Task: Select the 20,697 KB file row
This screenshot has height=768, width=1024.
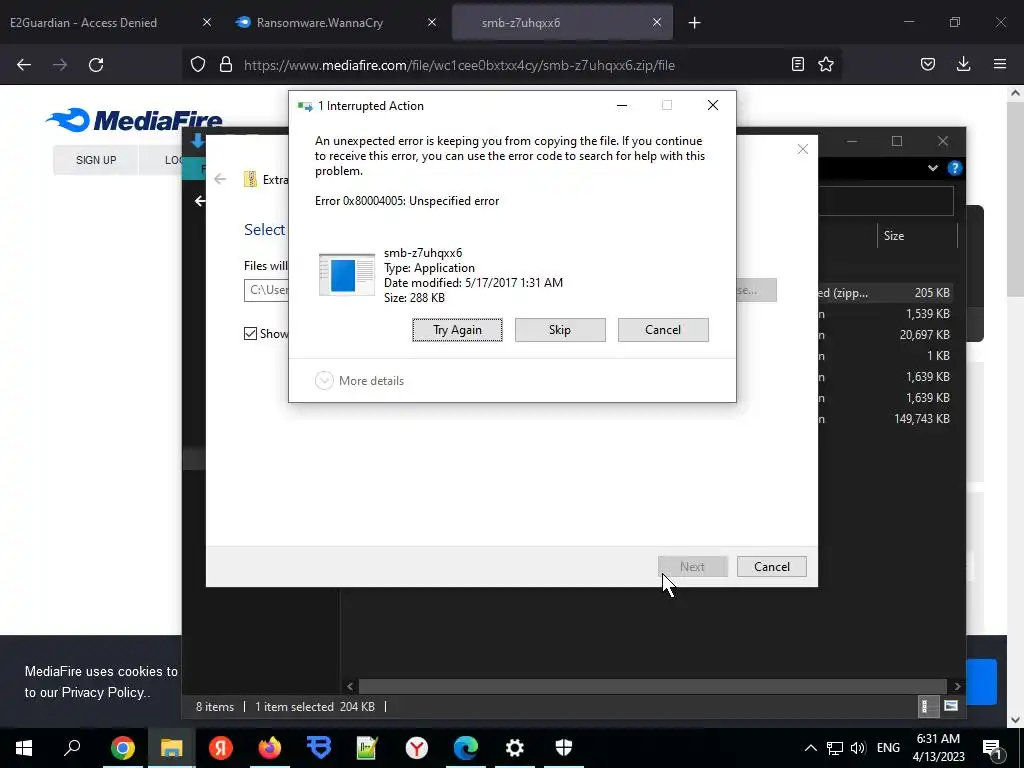Action: click(x=885, y=335)
